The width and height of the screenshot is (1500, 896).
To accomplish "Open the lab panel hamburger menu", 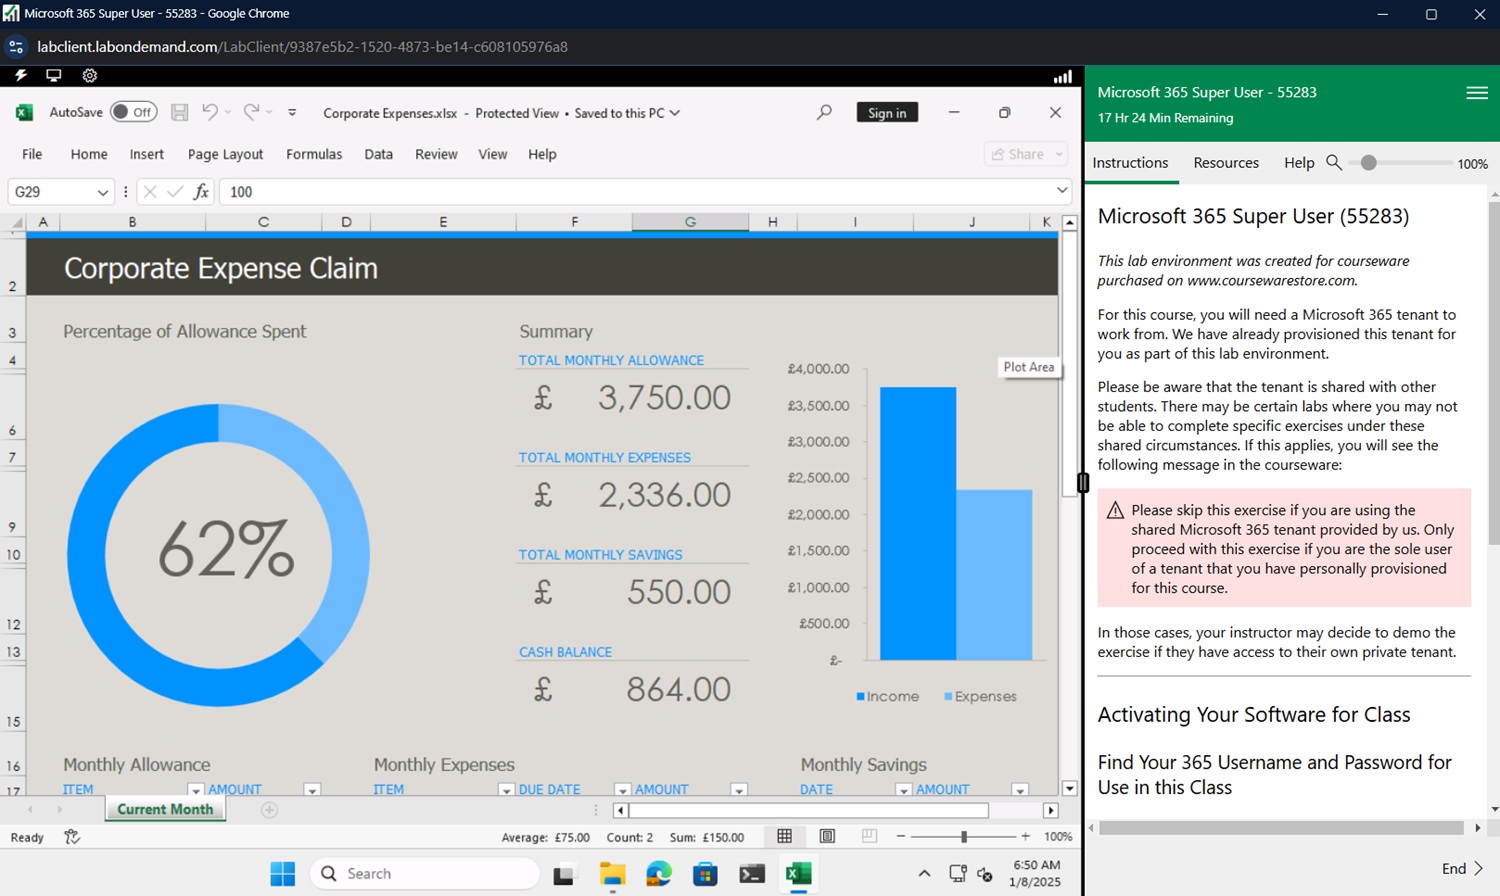I will pyautogui.click(x=1477, y=92).
